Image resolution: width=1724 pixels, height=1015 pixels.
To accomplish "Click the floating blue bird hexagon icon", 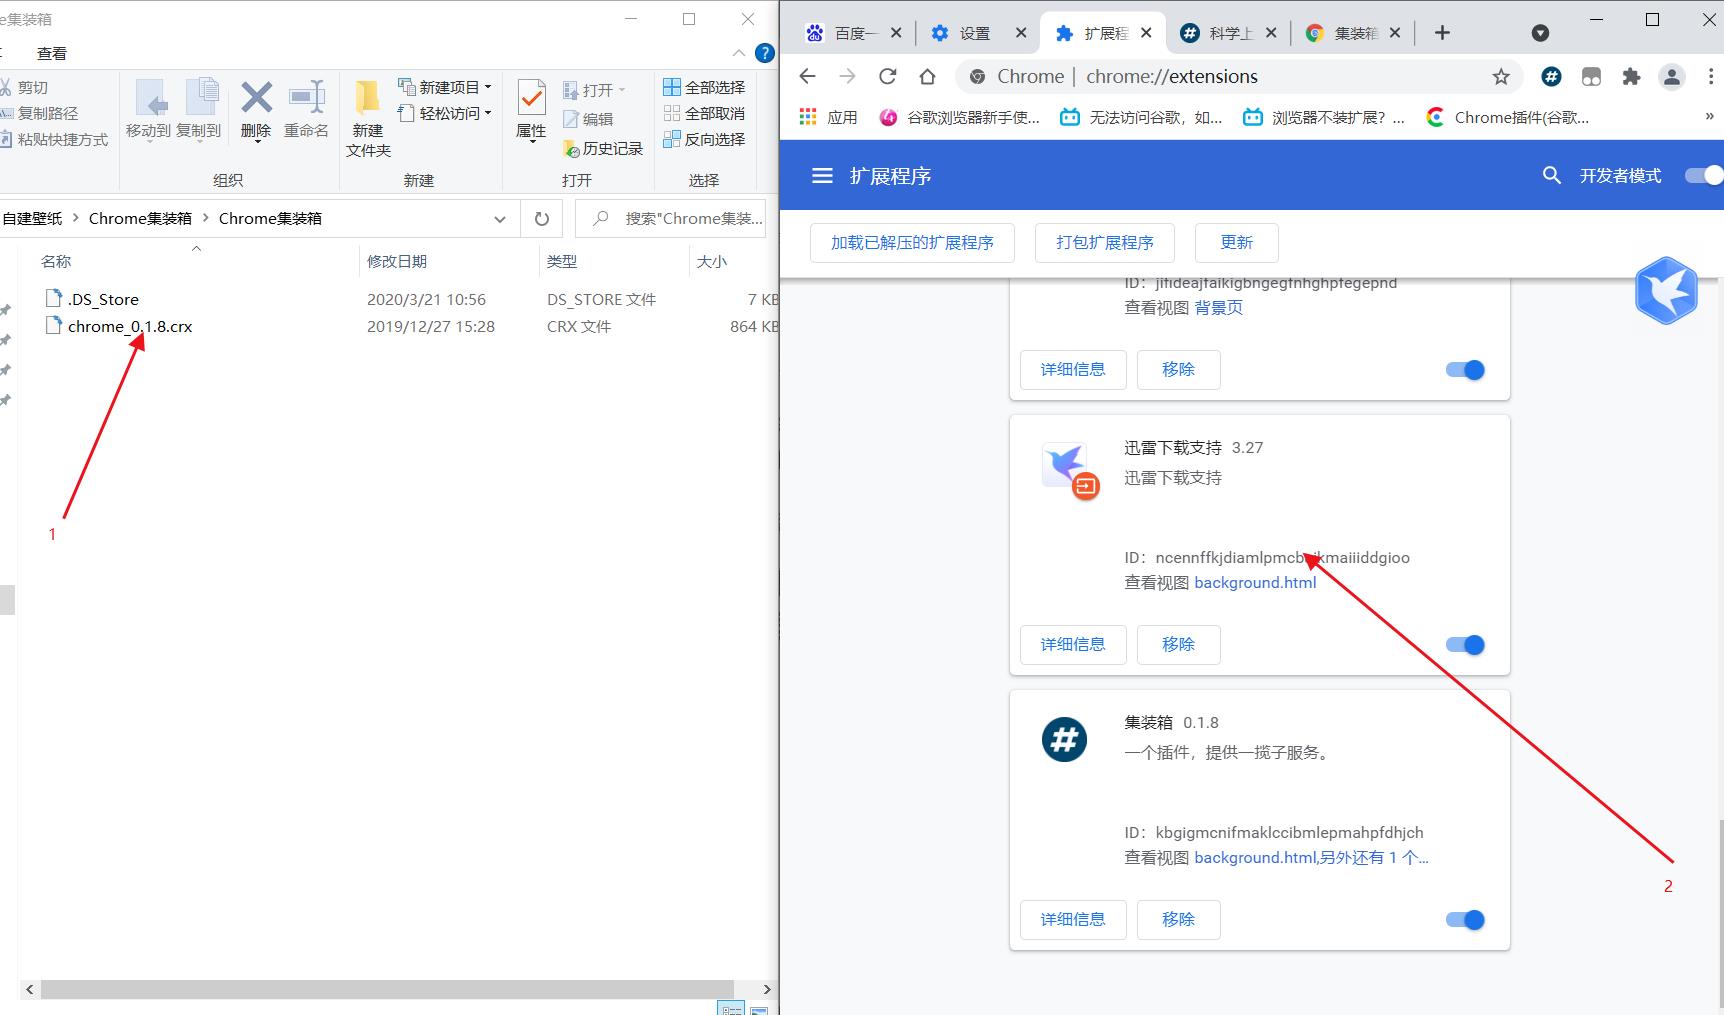I will (x=1666, y=291).
